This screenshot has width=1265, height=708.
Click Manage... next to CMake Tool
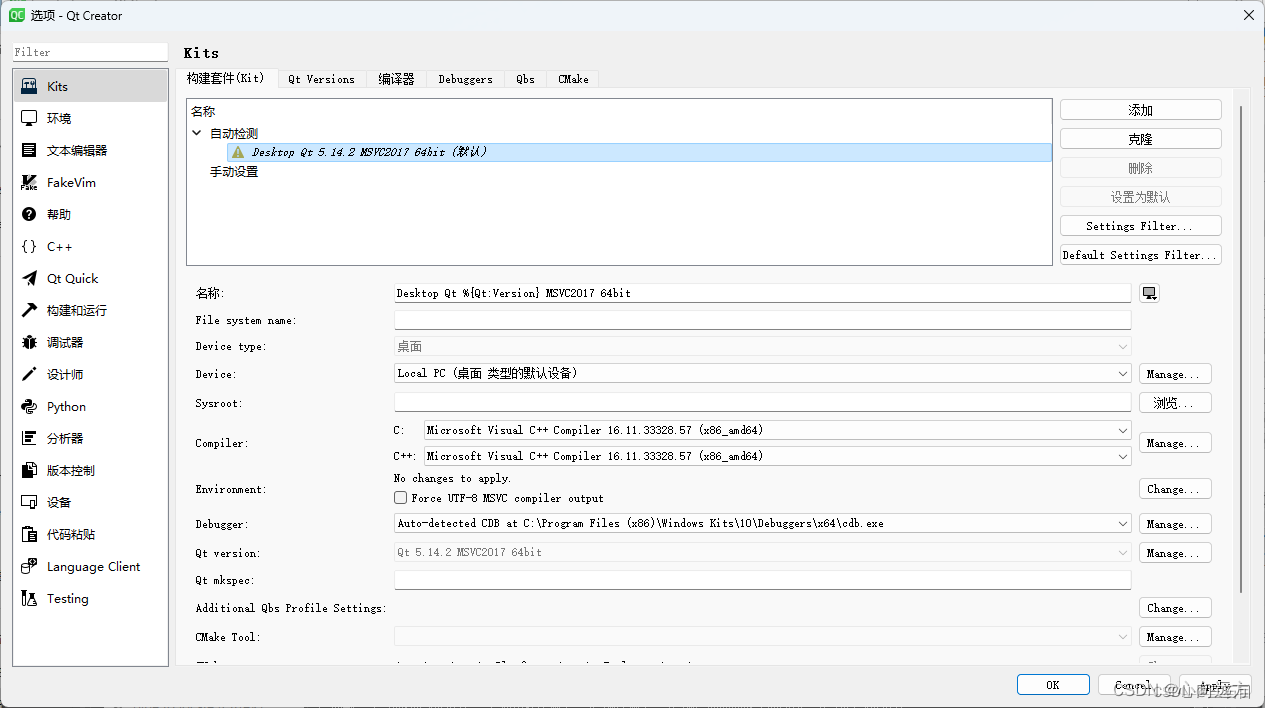(x=1175, y=637)
